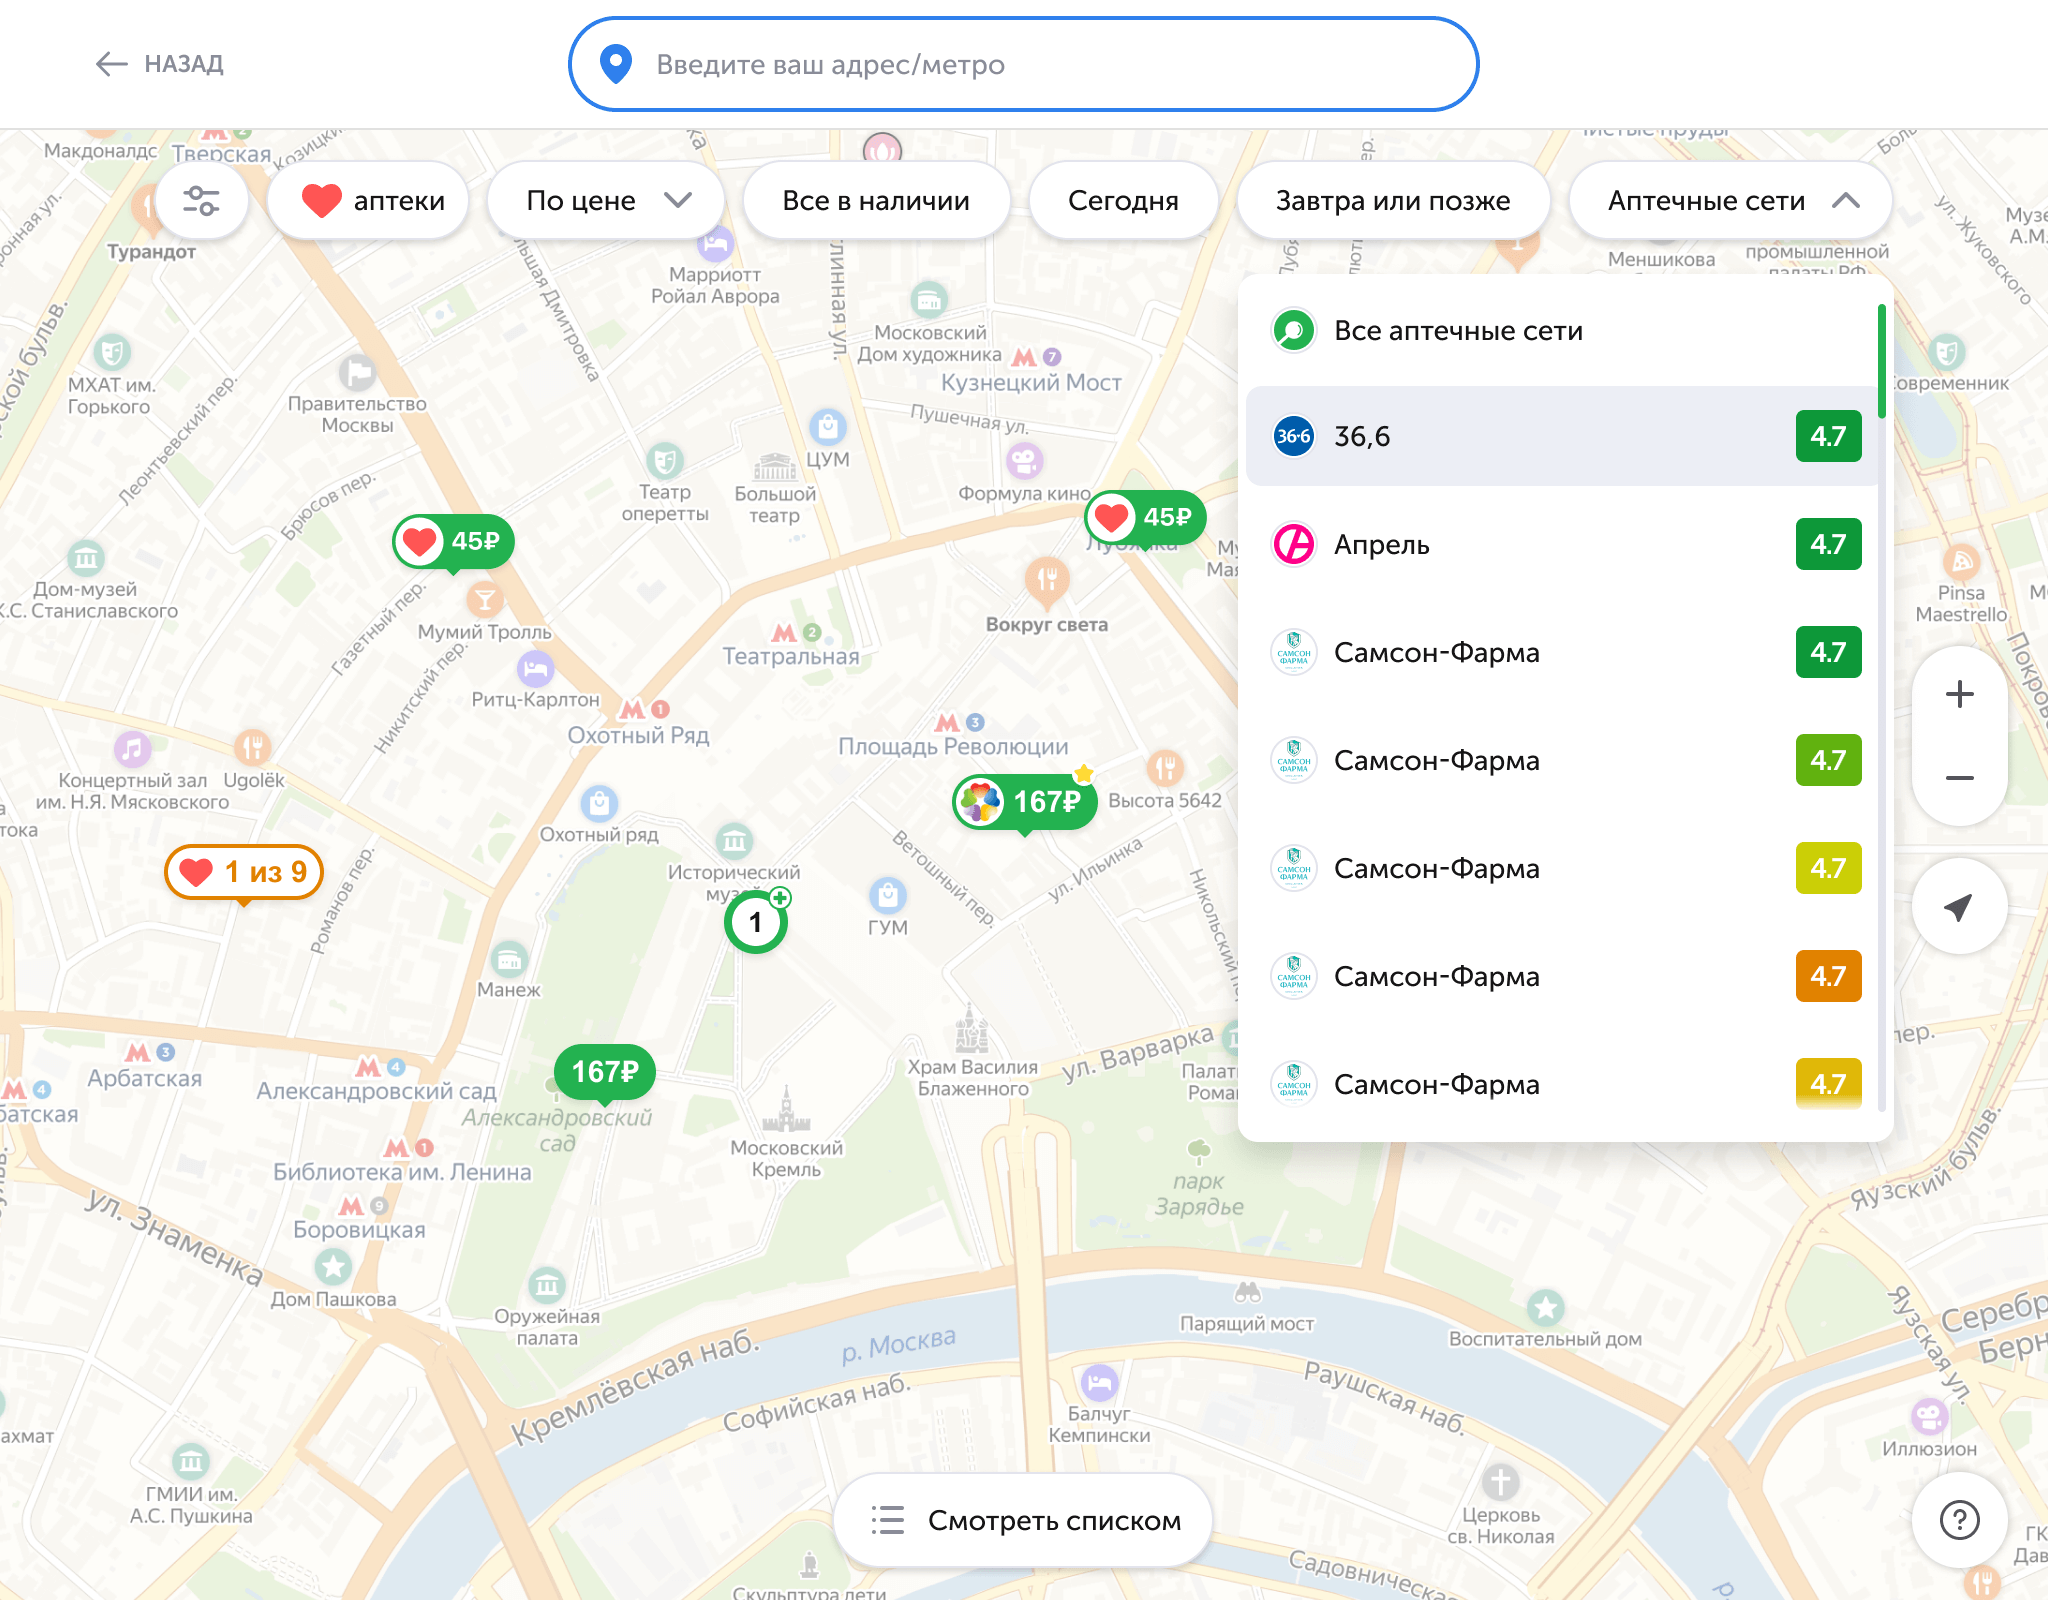Image resolution: width=2048 pixels, height=1600 pixels.
Task: Zoom out the map with minus
Action: point(1959,778)
